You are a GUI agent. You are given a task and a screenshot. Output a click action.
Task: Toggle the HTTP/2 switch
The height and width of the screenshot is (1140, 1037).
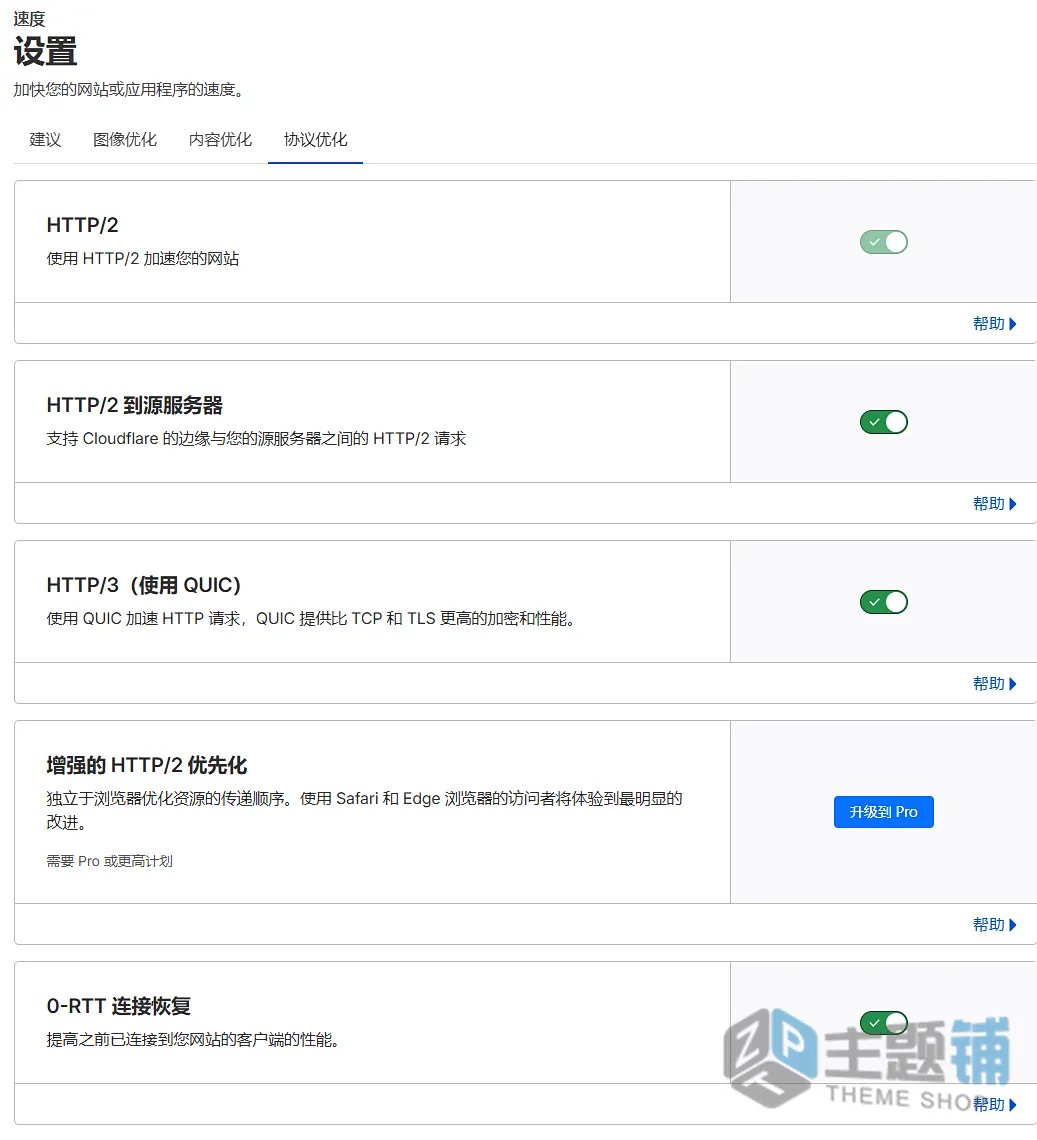pos(884,242)
